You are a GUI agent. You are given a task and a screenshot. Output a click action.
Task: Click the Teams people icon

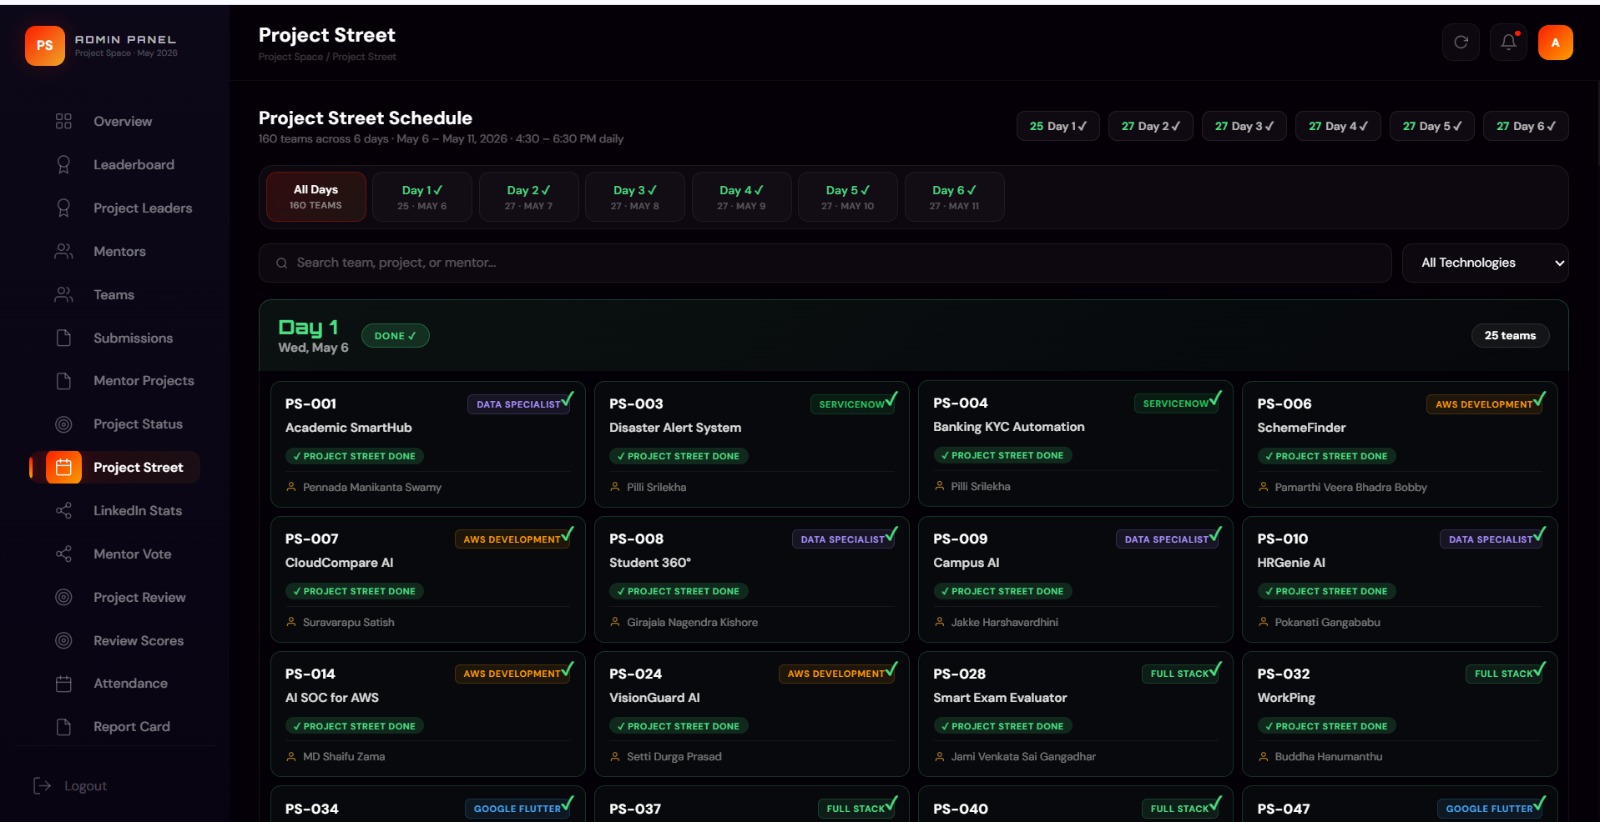pyautogui.click(x=64, y=294)
